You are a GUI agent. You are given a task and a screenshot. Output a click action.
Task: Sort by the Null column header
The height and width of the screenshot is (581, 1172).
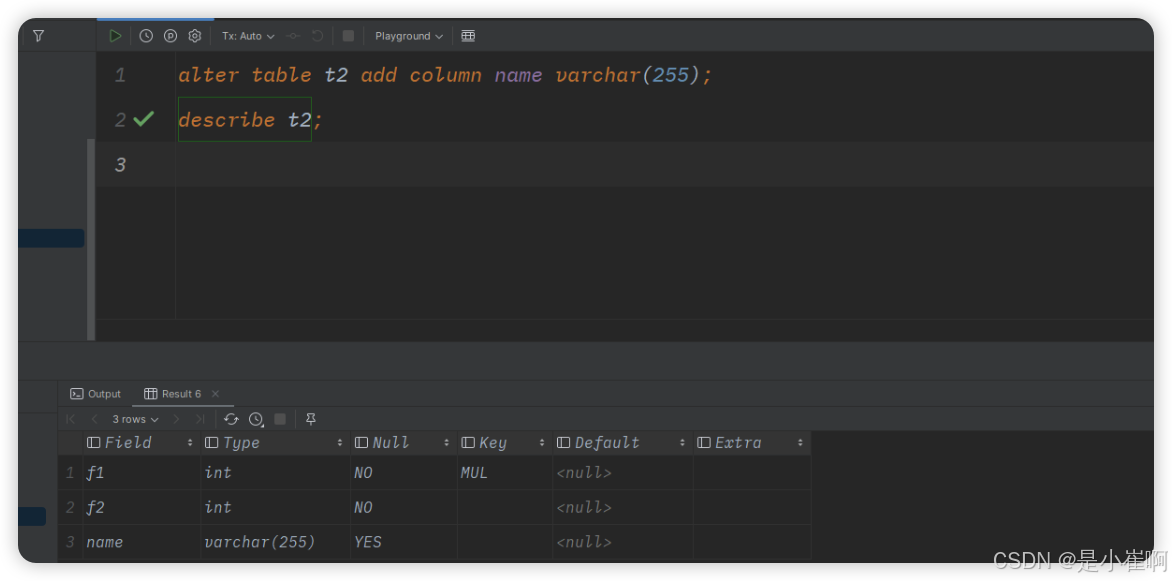click(x=404, y=443)
